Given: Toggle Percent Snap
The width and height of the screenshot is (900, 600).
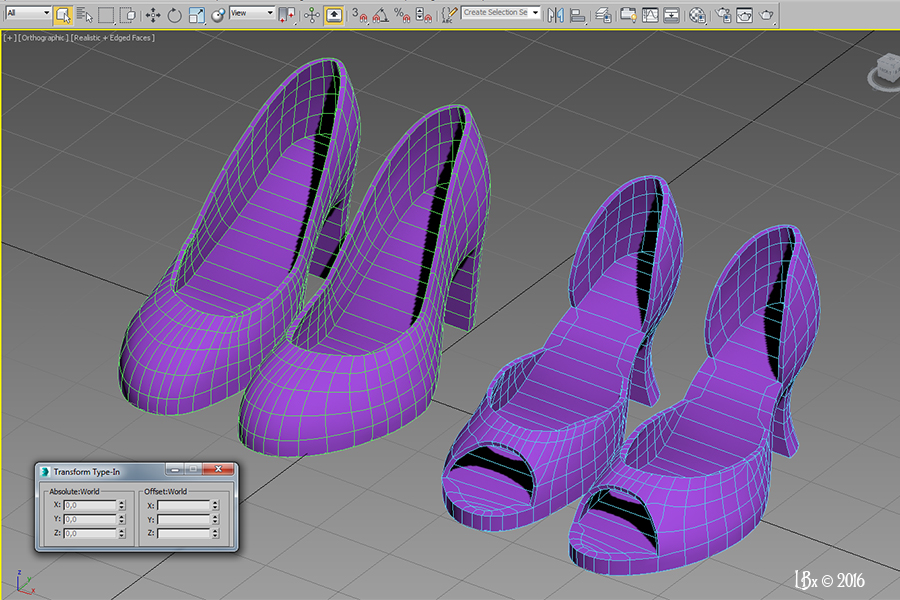Looking at the screenshot, I should (x=402, y=15).
